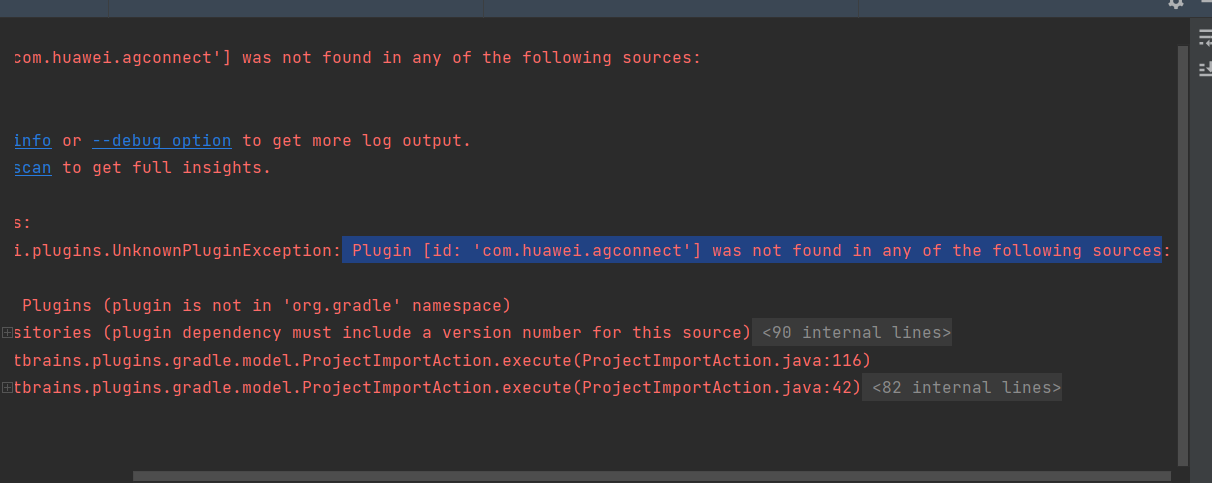Click scroll to end icon in gutter
The width and height of the screenshot is (1212, 483).
coord(1205,68)
